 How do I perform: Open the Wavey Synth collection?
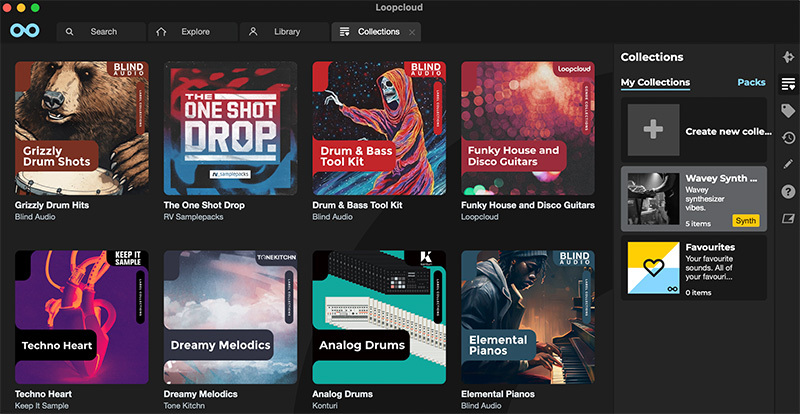pos(693,199)
